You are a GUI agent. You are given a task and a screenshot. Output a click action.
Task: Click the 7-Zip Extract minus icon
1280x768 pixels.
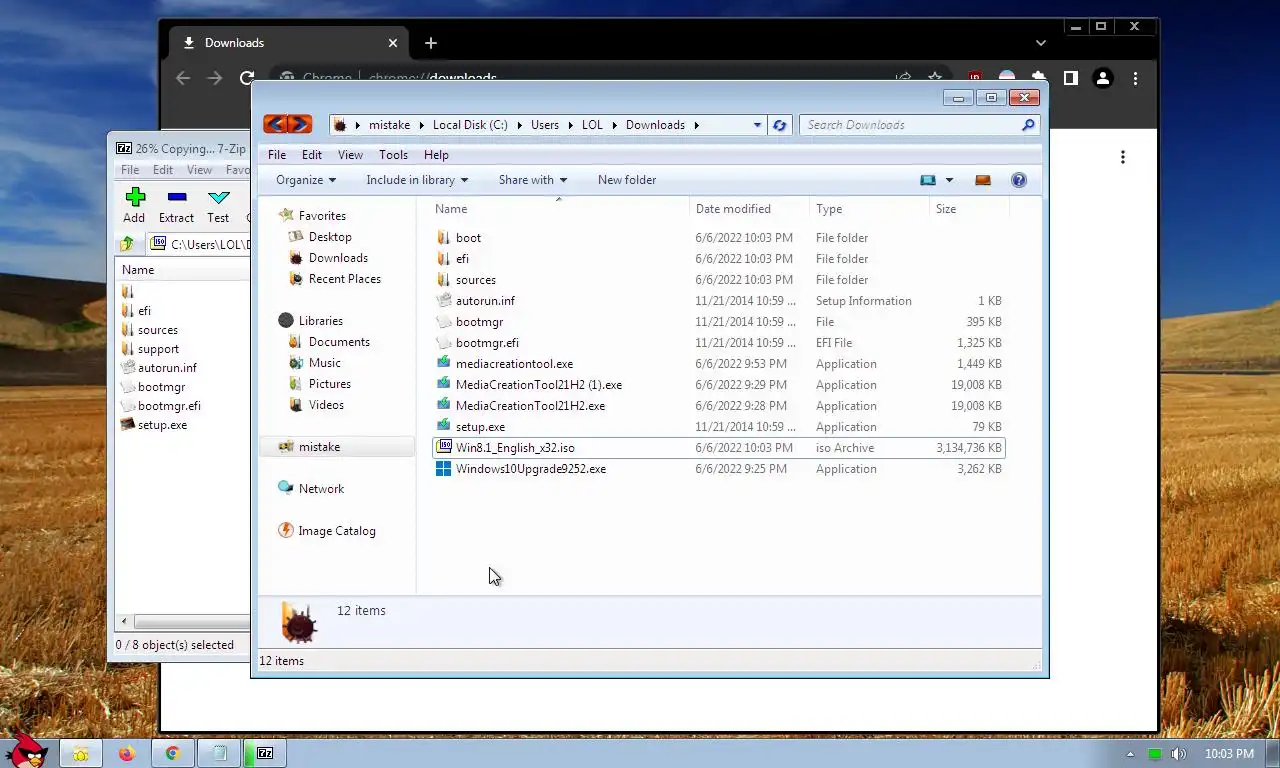coord(177,197)
